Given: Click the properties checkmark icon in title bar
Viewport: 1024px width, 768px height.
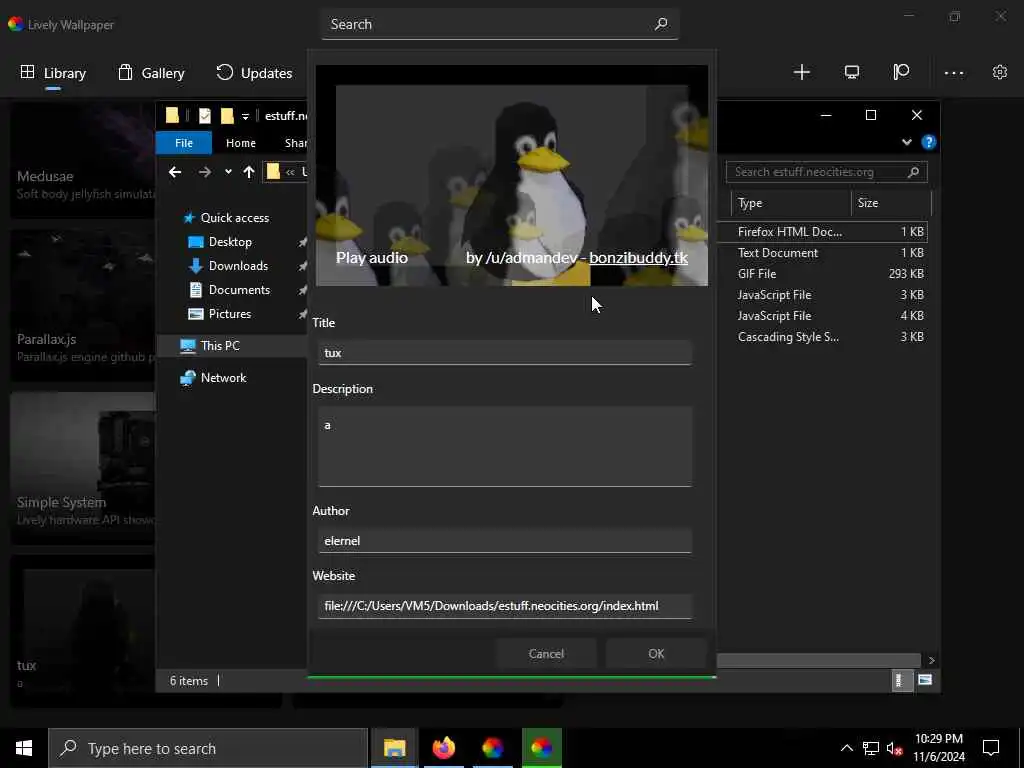Looking at the screenshot, I should 204,116.
